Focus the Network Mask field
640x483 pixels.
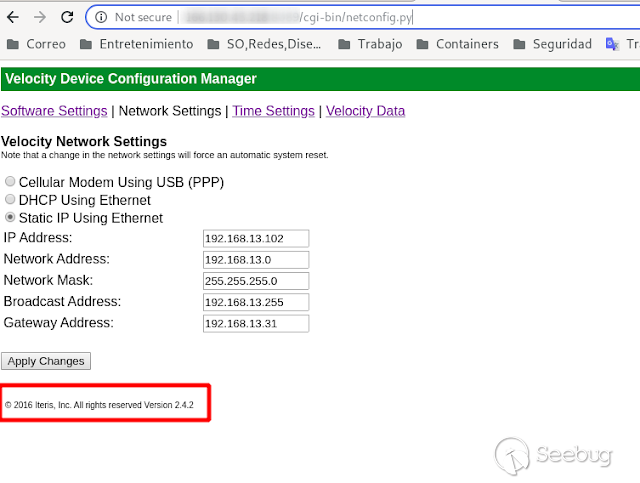(256, 281)
